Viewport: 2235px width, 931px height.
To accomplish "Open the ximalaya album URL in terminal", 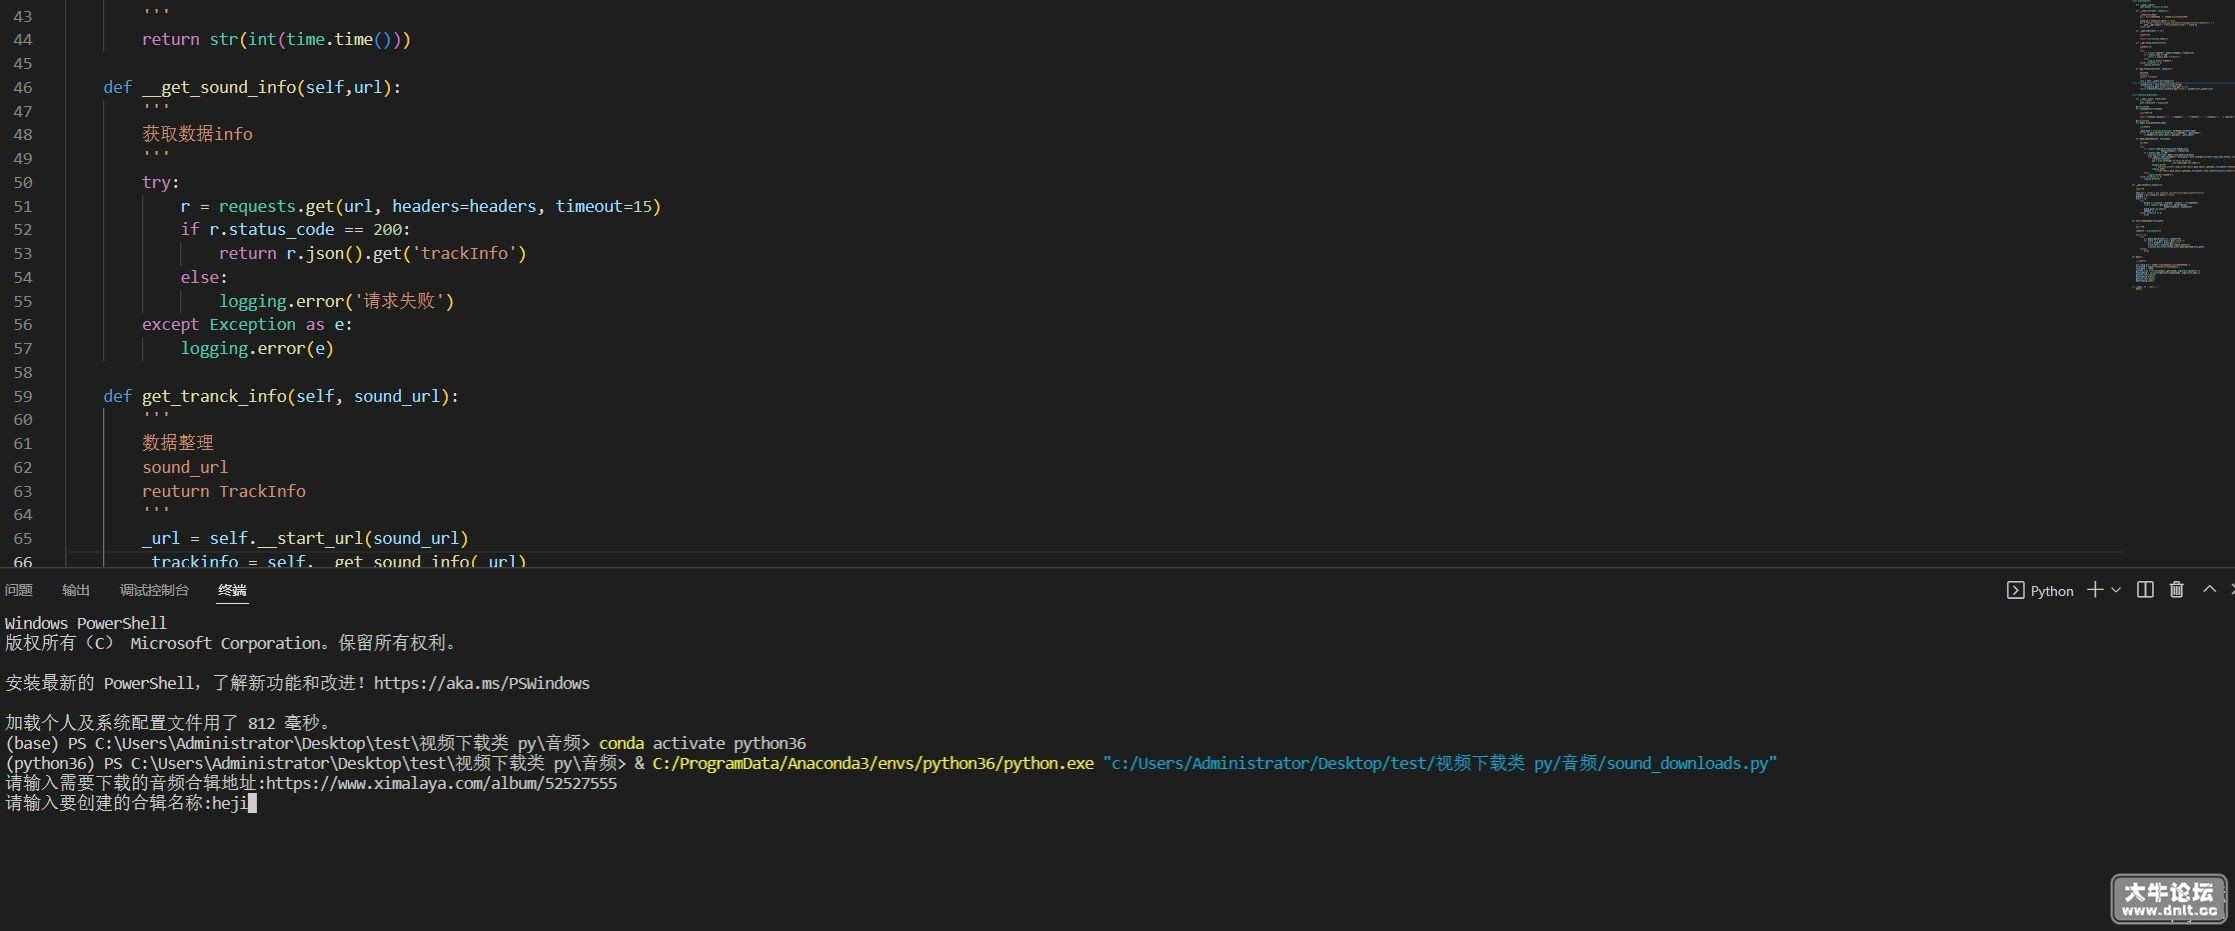I will [x=441, y=784].
